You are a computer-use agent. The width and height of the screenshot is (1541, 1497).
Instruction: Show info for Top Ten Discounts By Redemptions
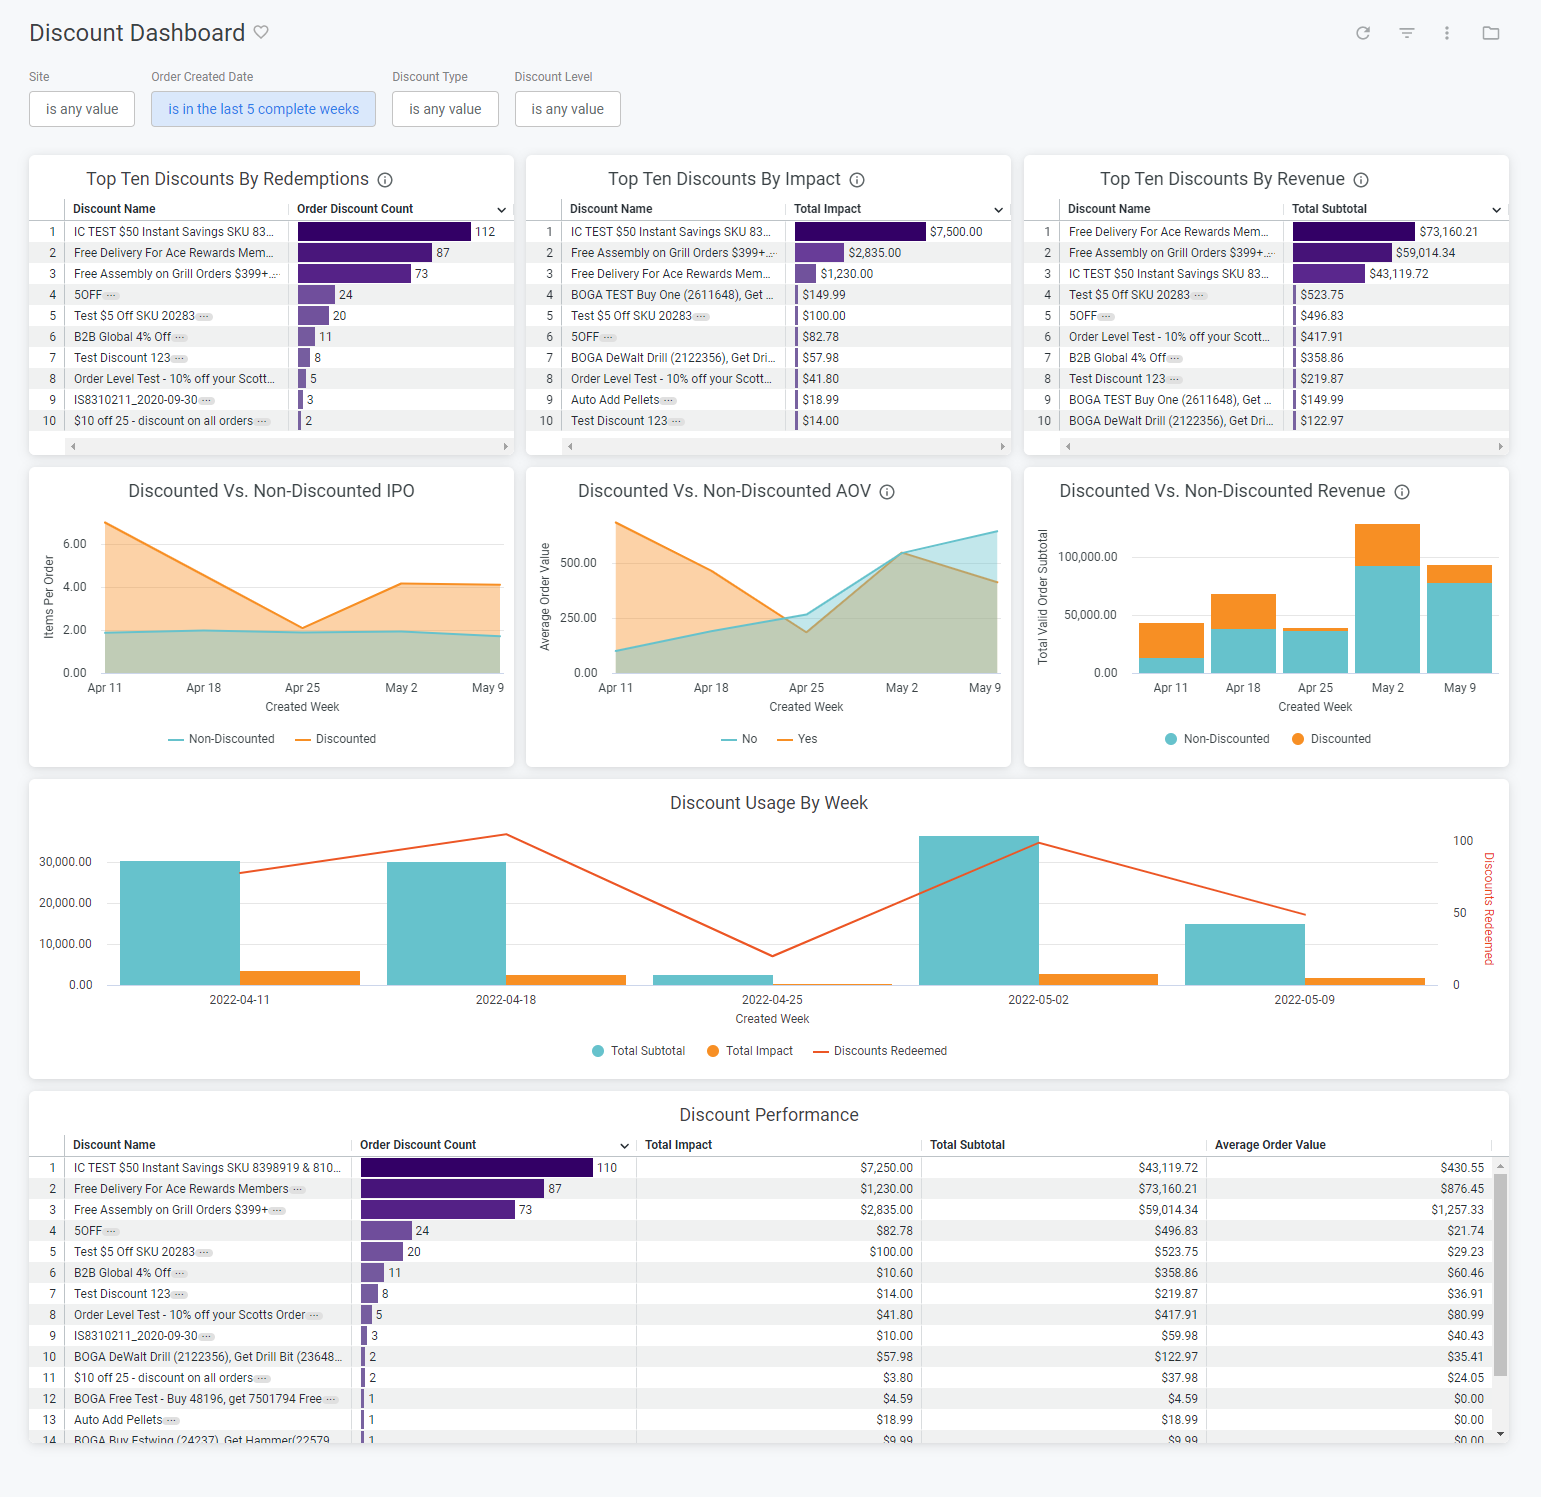point(385,180)
